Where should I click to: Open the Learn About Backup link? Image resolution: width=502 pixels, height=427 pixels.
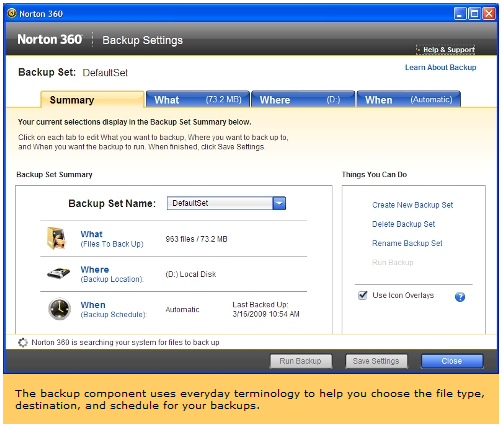440,67
